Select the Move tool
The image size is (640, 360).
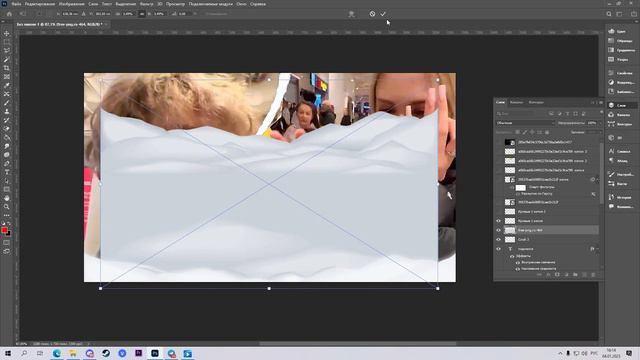pos(7,33)
